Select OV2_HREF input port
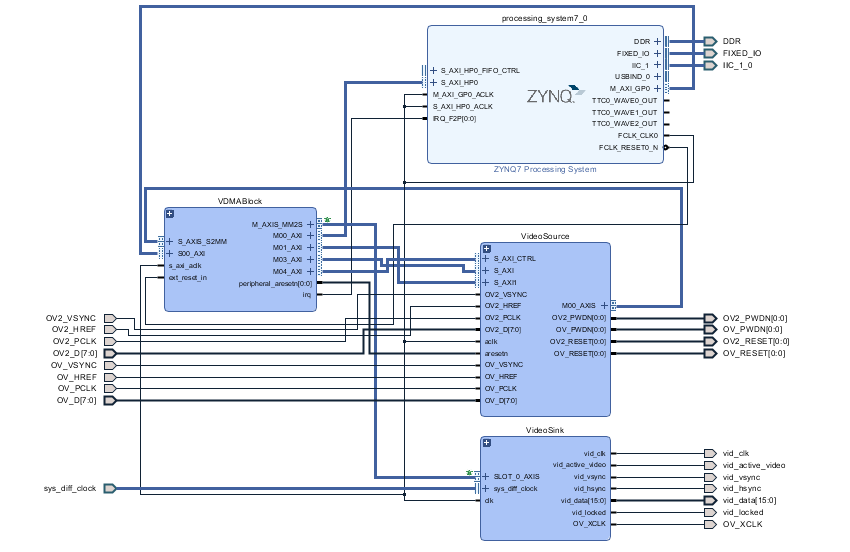Image resolution: width=850 pixels, height=552 pixels. click(110, 329)
